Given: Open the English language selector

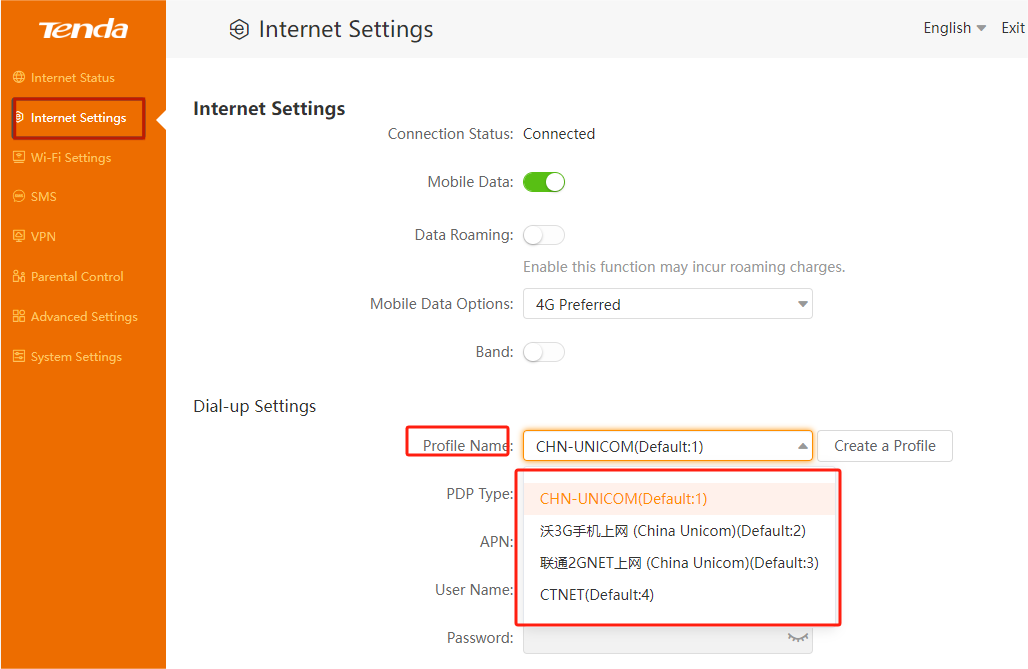Looking at the screenshot, I should point(954,28).
